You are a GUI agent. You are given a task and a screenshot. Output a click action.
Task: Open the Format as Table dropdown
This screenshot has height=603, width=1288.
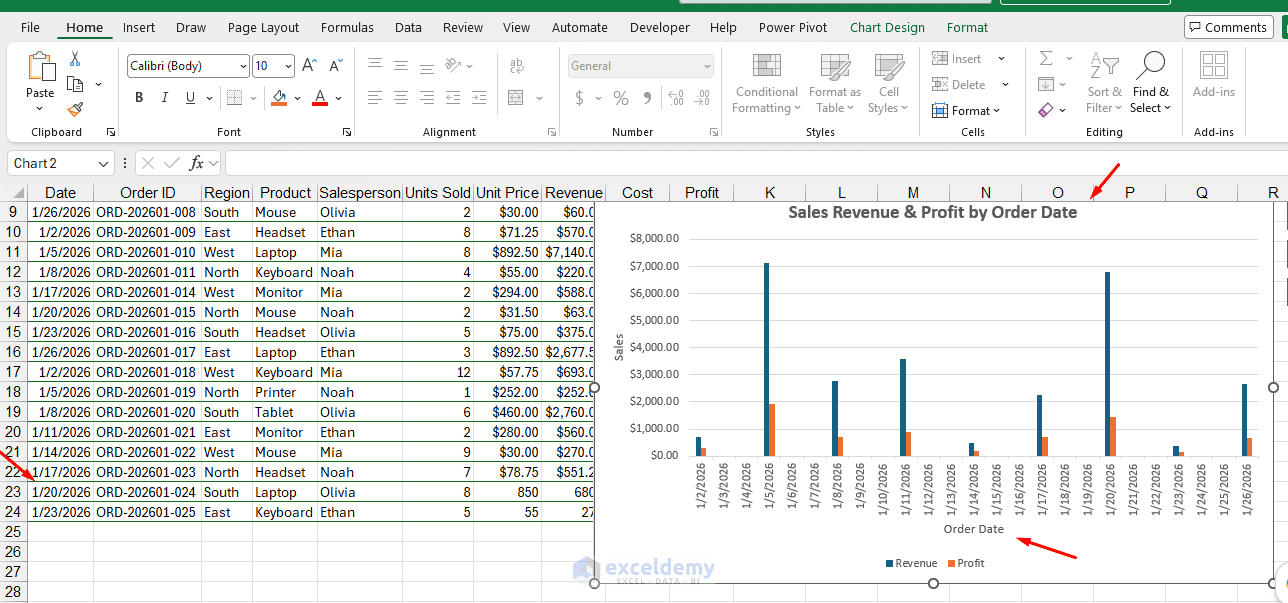click(x=835, y=83)
